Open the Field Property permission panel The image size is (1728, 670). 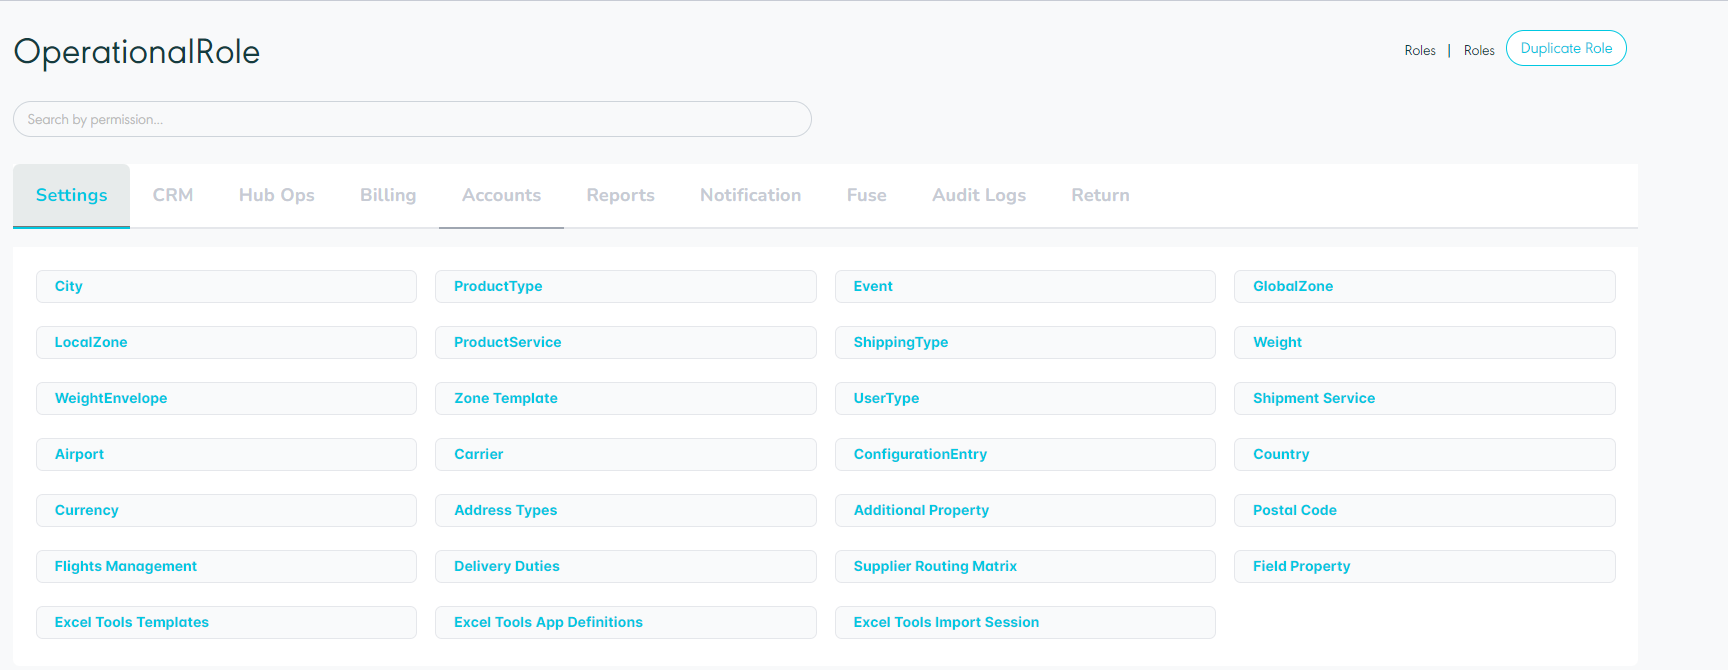point(1425,566)
